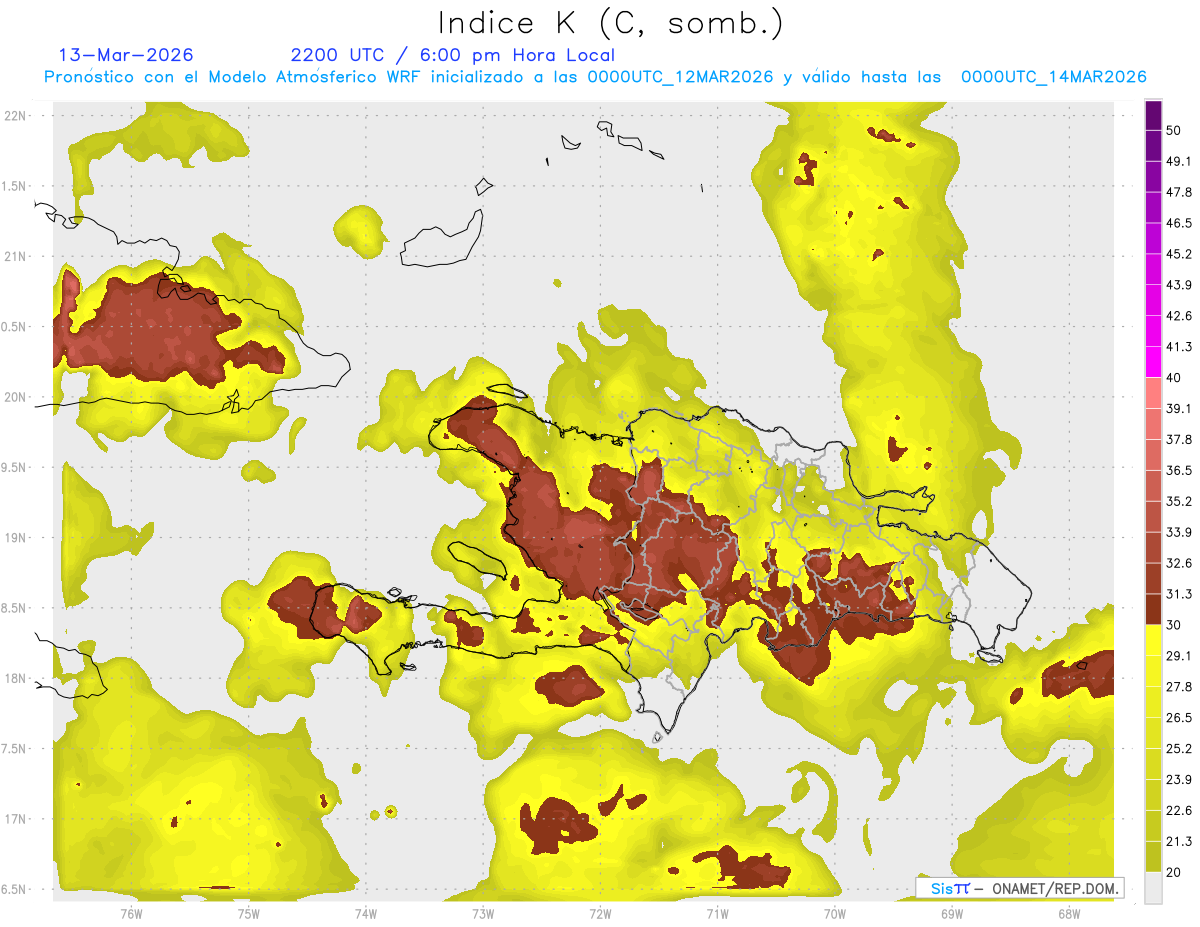This screenshot has height=927, width=1200.
Task: Click the latitude label "18N"
Action: (x=16, y=679)
